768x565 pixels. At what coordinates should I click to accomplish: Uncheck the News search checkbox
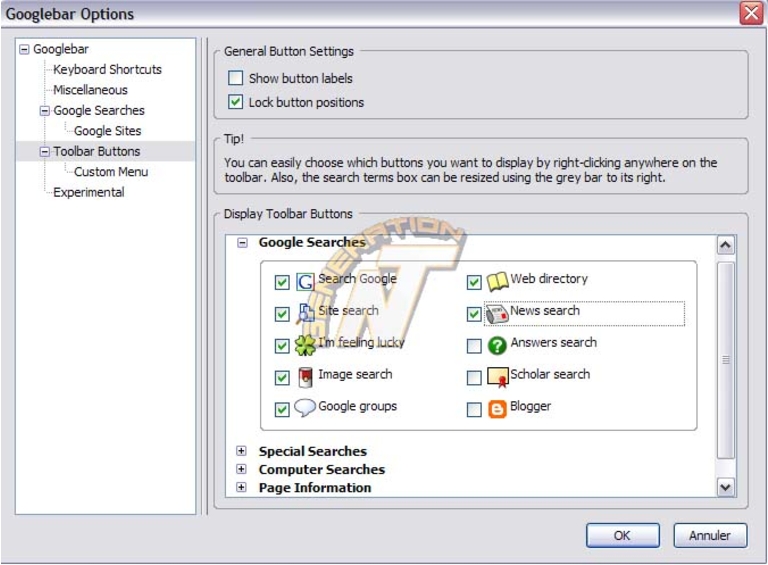(474, 314)
